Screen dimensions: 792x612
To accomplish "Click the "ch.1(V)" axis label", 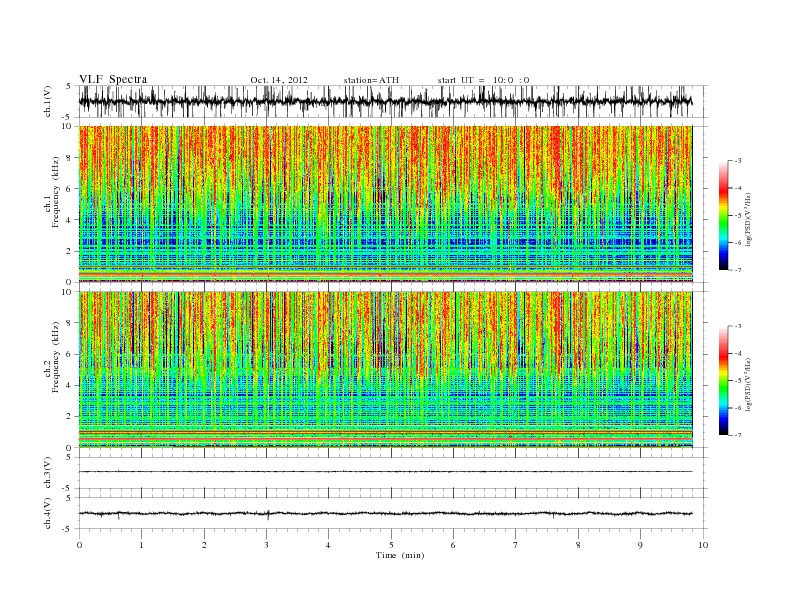I will (x=48, y=101).
